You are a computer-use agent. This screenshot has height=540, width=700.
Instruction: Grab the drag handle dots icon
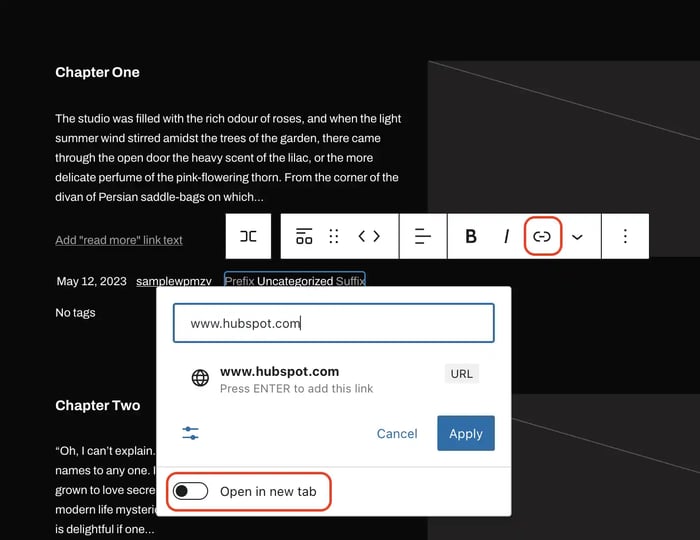[x=333, y=236]
